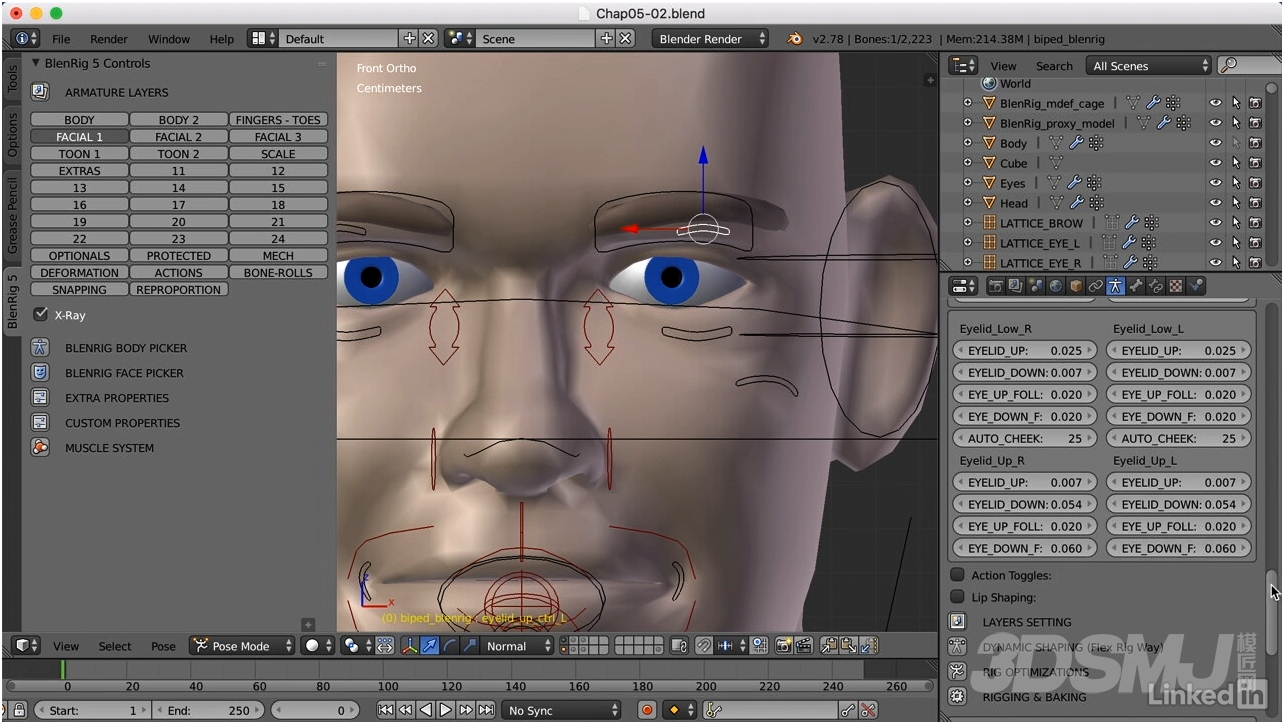Switch to the Tools sidebar tab
1284x724 pixels.
pos(12,80)
